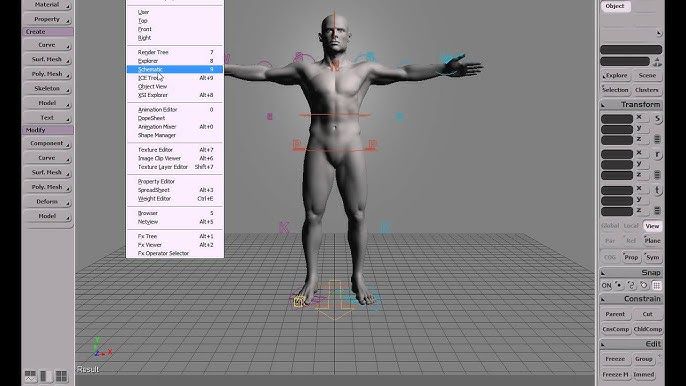The width and height of the screenshot is (686, 386).
Task: Select Animation Editor menu entry
Action: 175,109
